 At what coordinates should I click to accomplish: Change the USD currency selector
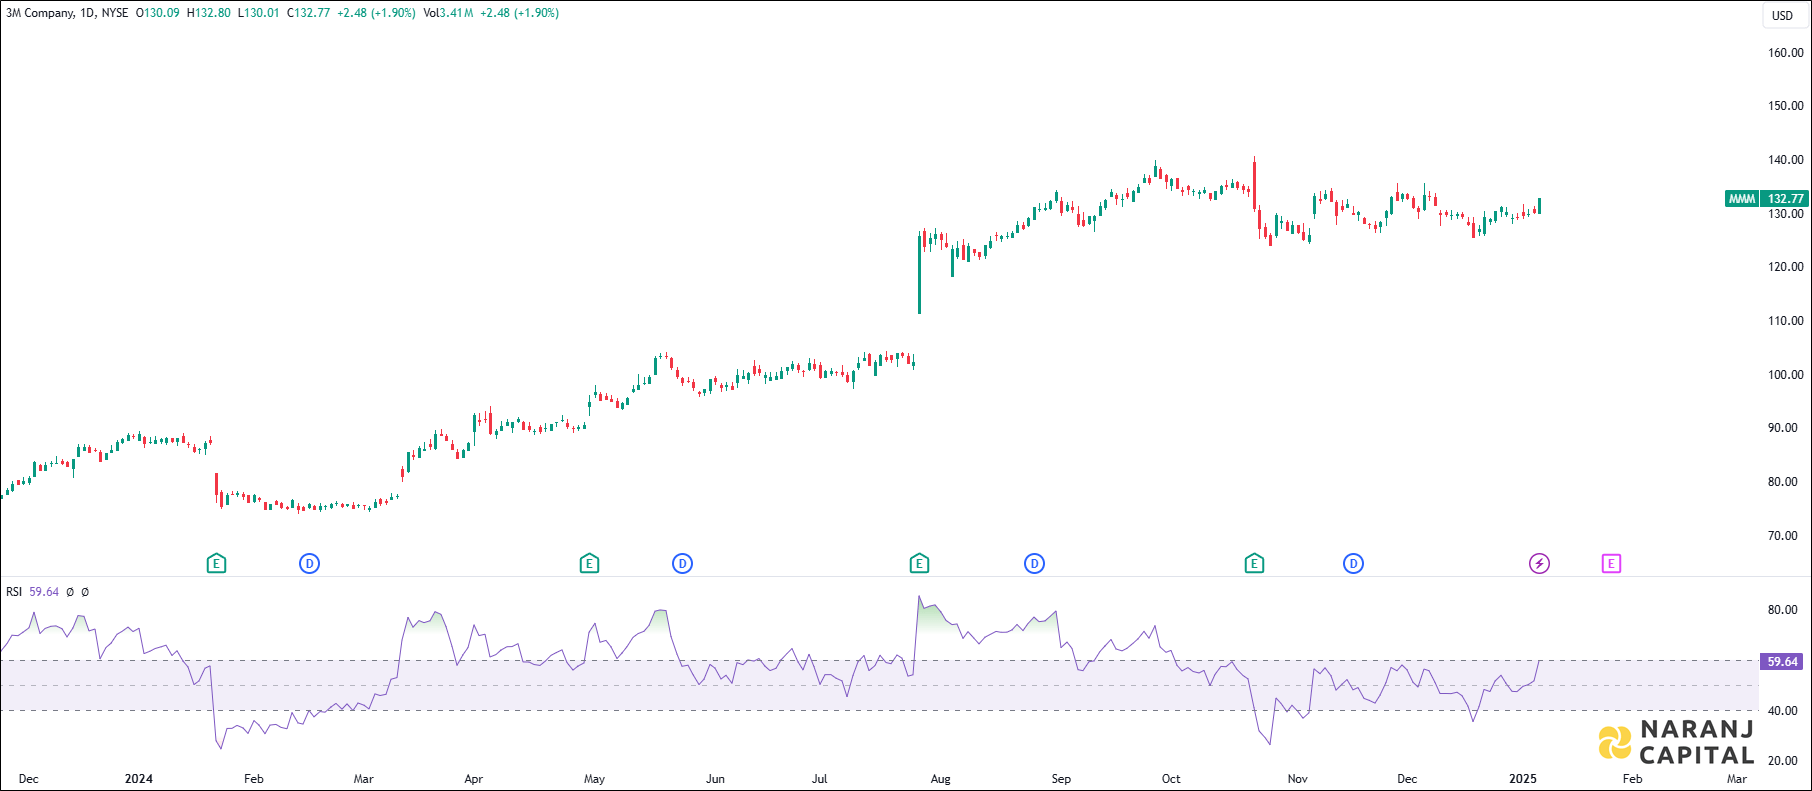[x=1783, y=15]
